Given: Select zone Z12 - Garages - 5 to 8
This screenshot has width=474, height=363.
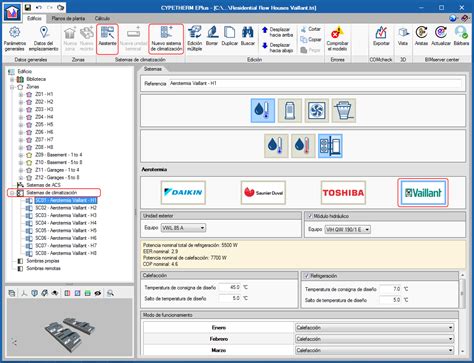Looking at the screenshot, I should (57, 178).
